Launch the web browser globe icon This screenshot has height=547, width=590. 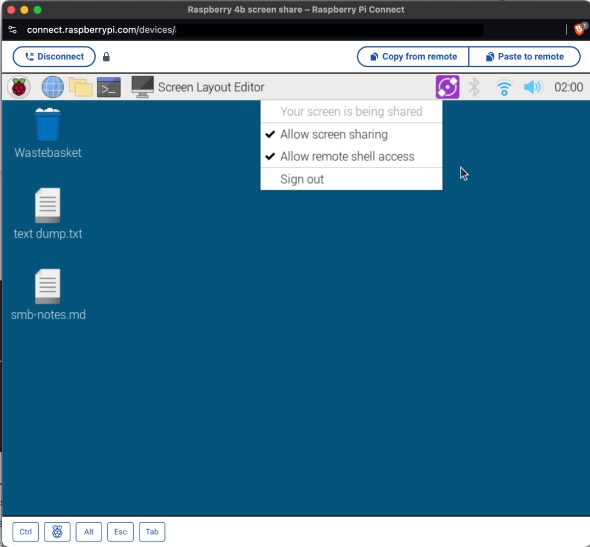[52, 87]
